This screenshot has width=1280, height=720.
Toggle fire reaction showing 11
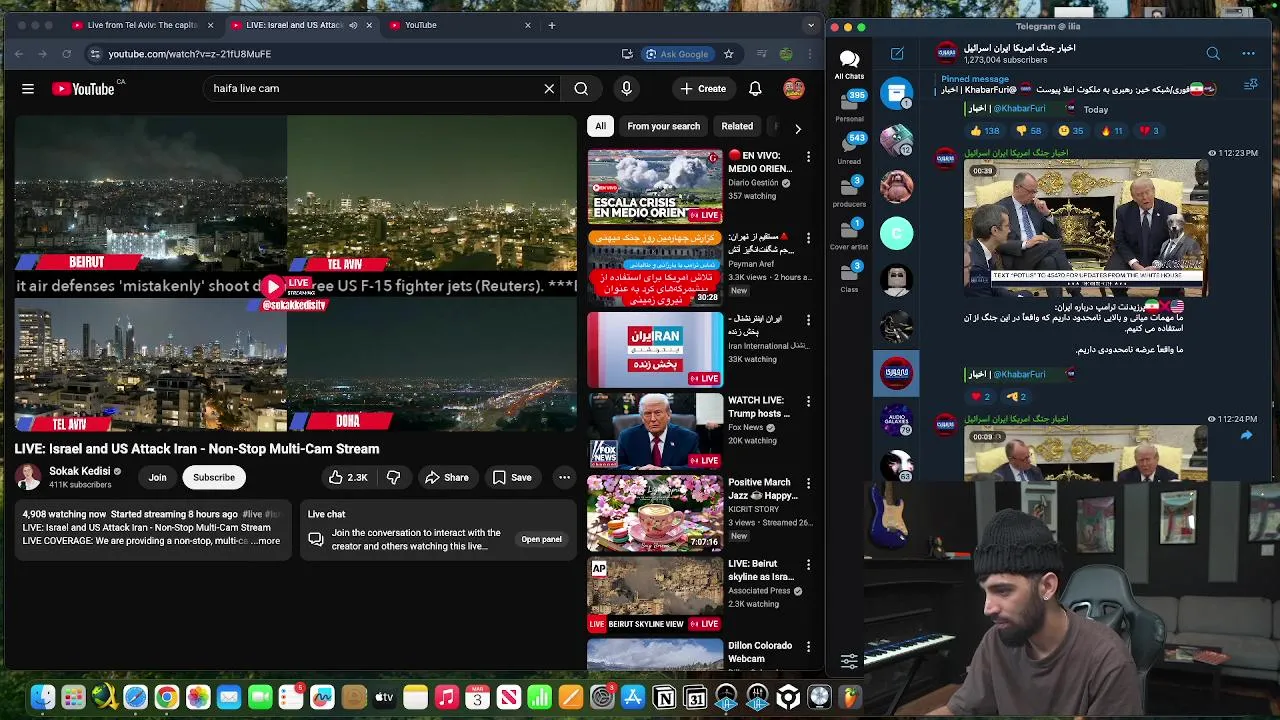click(x=1112, y=130)
